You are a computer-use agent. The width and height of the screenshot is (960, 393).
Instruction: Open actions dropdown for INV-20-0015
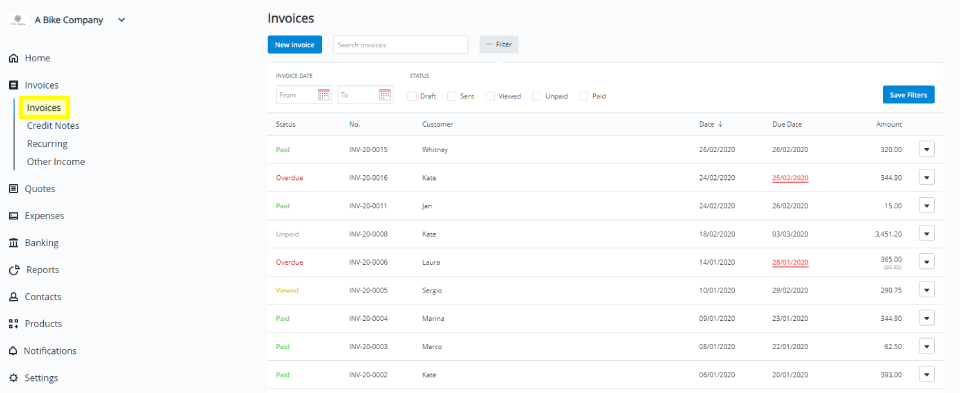pyautogui.click(x=926, y=149)
